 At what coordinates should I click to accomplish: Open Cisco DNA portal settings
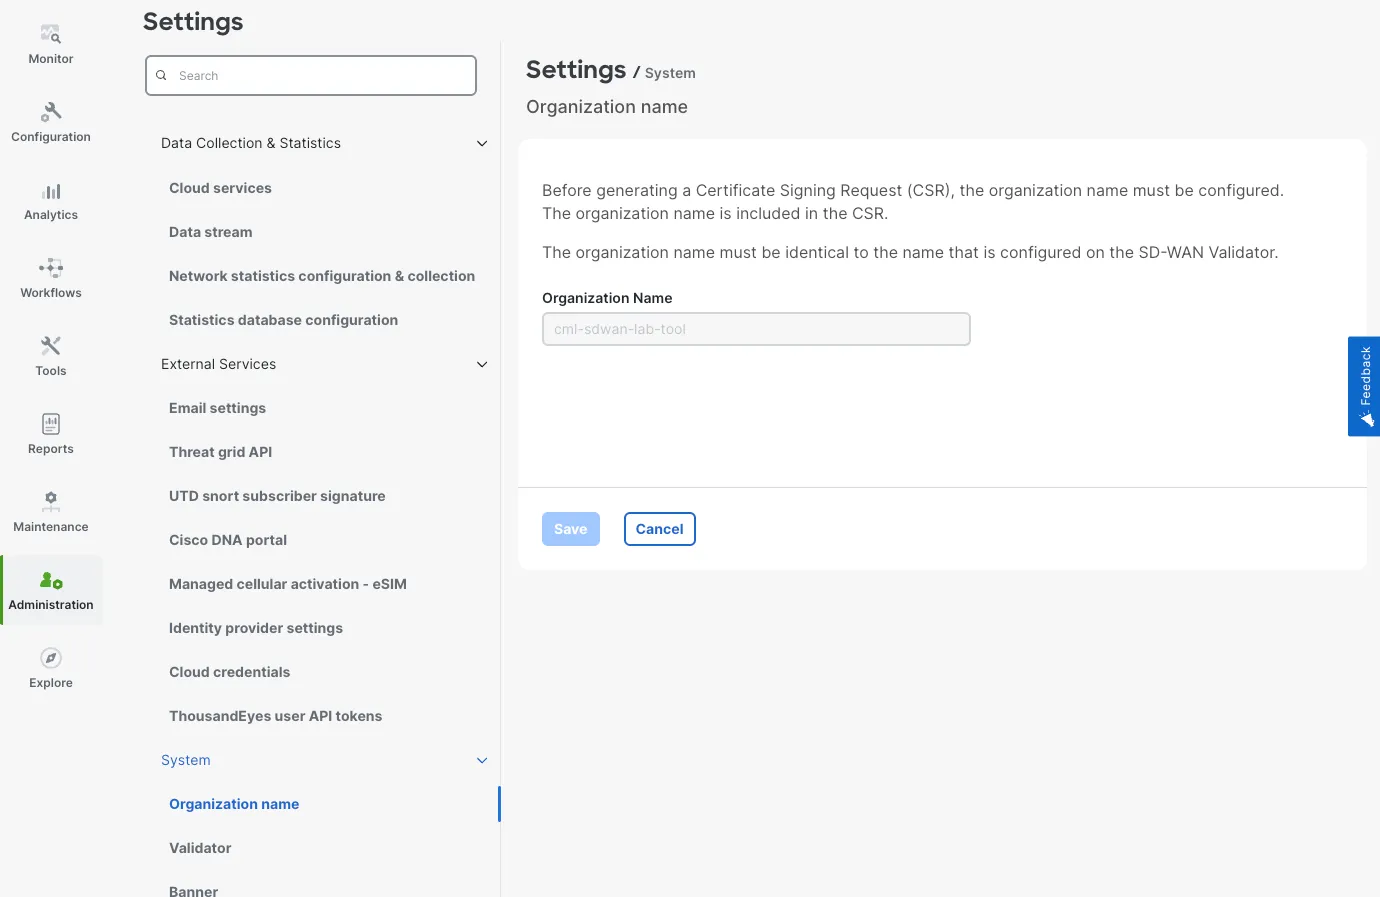[228, 540]
